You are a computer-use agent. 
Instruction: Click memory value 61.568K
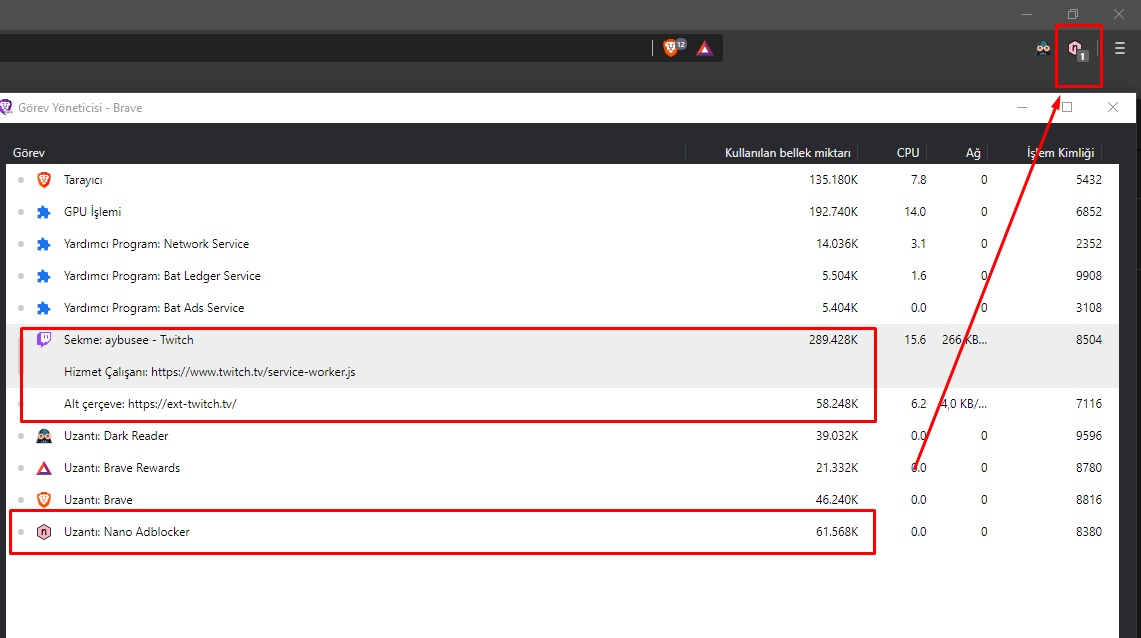click(x=837, y=532)
